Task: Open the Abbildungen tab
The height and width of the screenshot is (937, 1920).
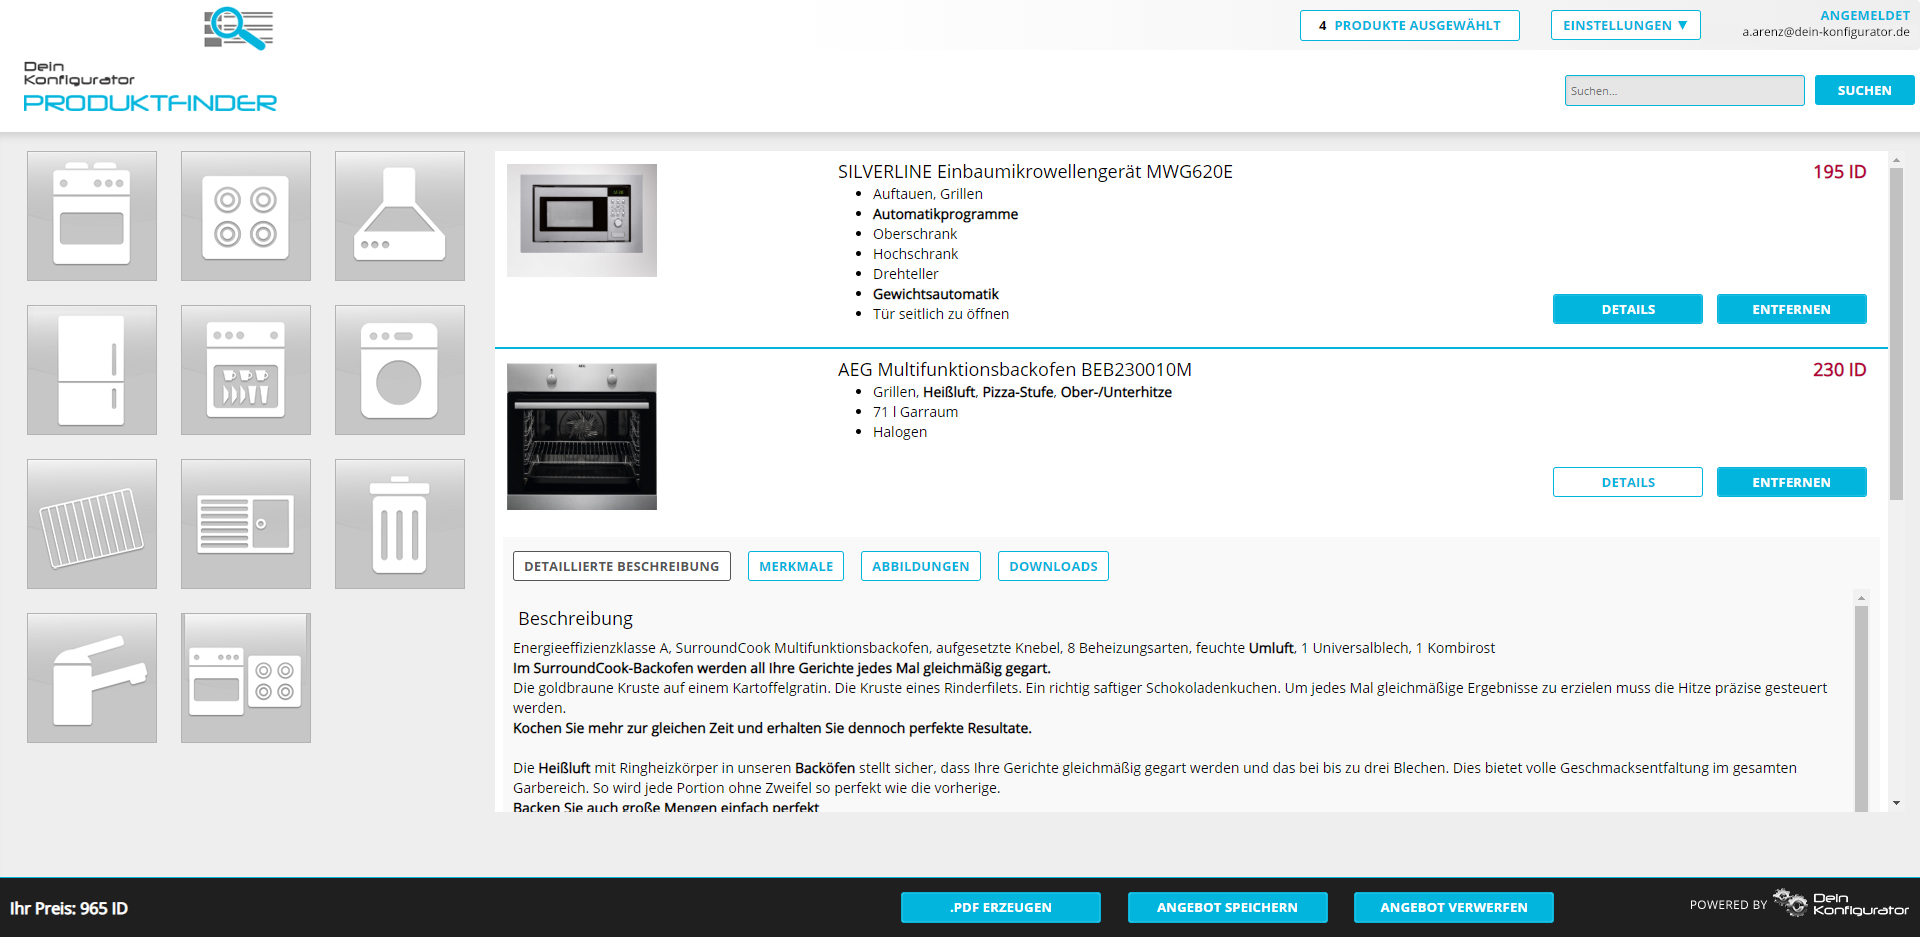Action: pos(920,566)
